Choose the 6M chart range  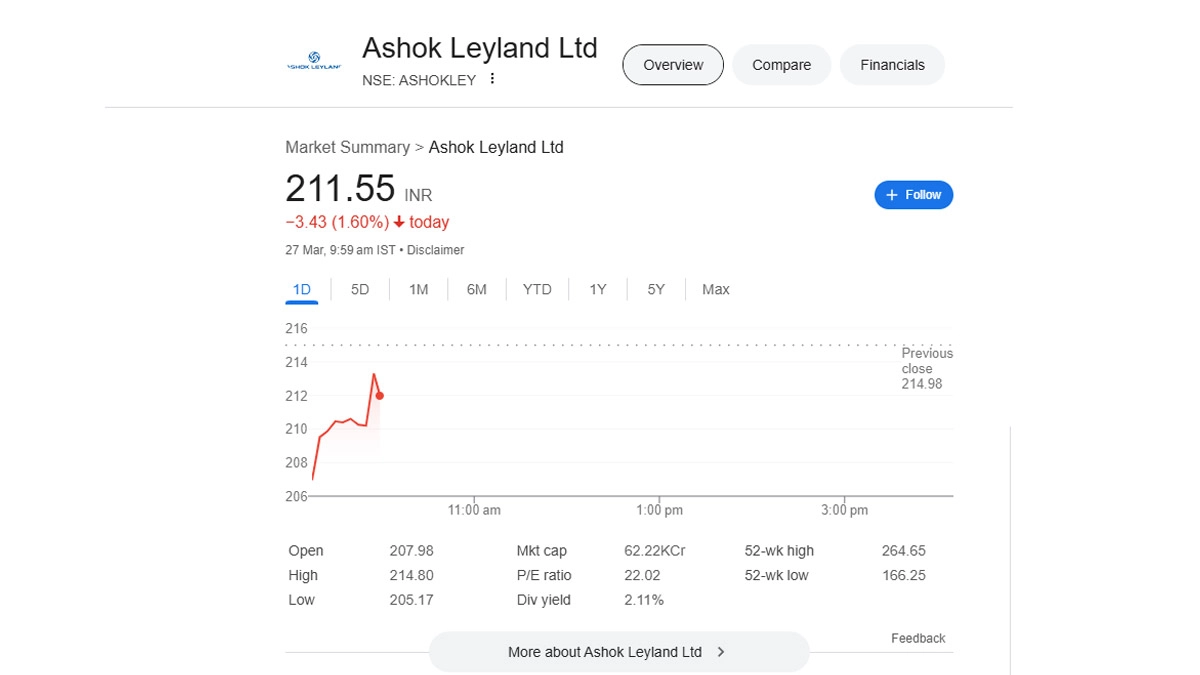click(x=476, y=290)
